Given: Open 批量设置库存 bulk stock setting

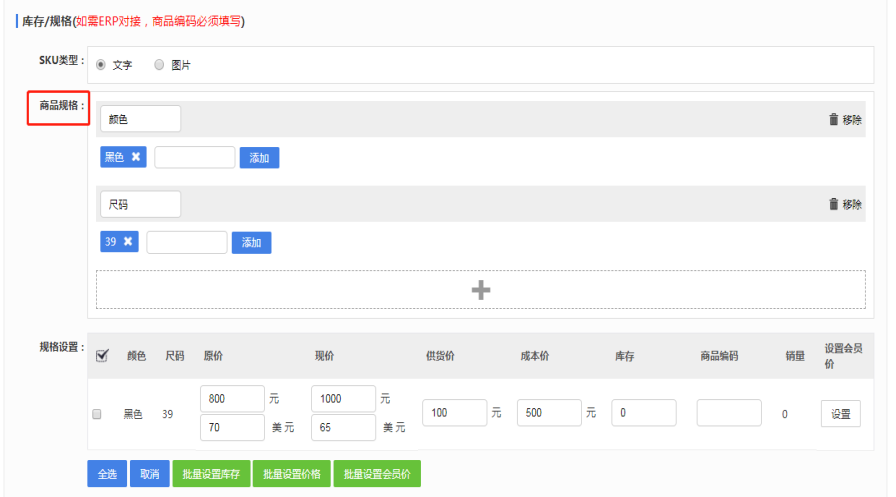Looking at the screenshot, I should [x=210, y=474].
